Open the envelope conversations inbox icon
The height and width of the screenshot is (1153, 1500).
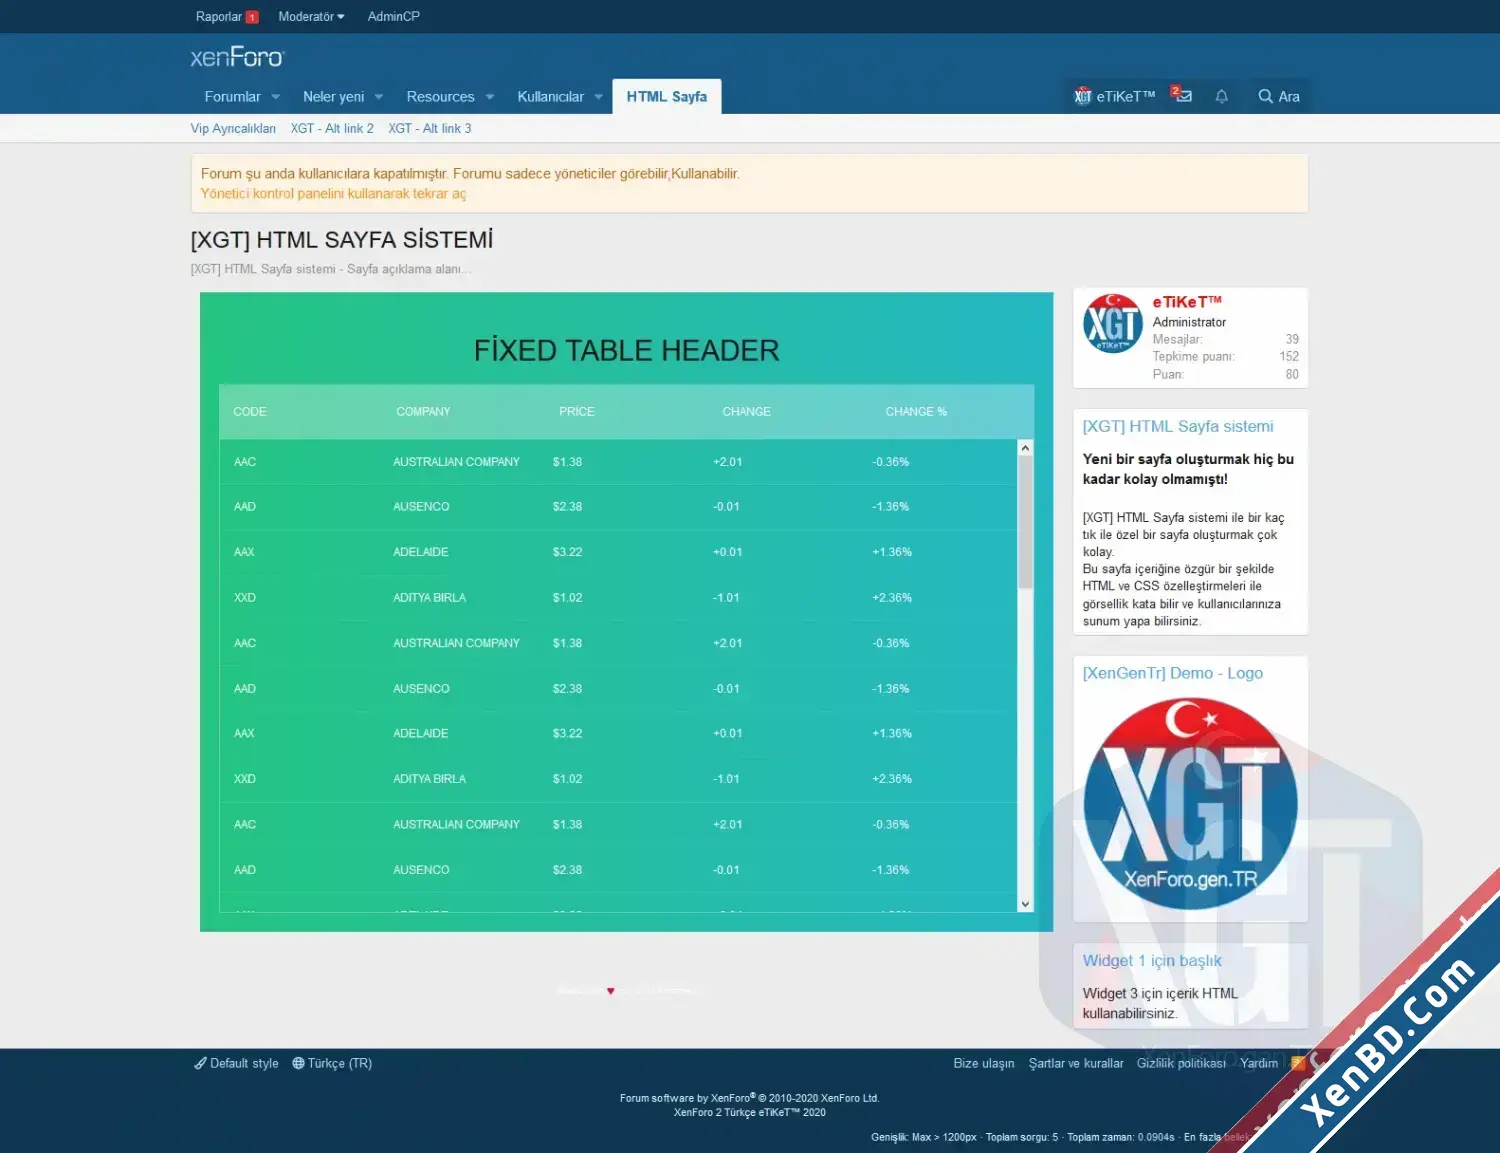(1182, 95)
